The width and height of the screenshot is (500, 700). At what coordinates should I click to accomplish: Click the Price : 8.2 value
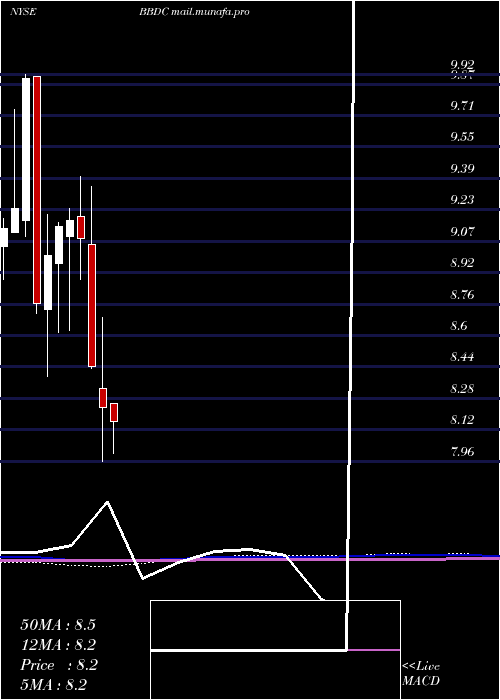[59, 665]
